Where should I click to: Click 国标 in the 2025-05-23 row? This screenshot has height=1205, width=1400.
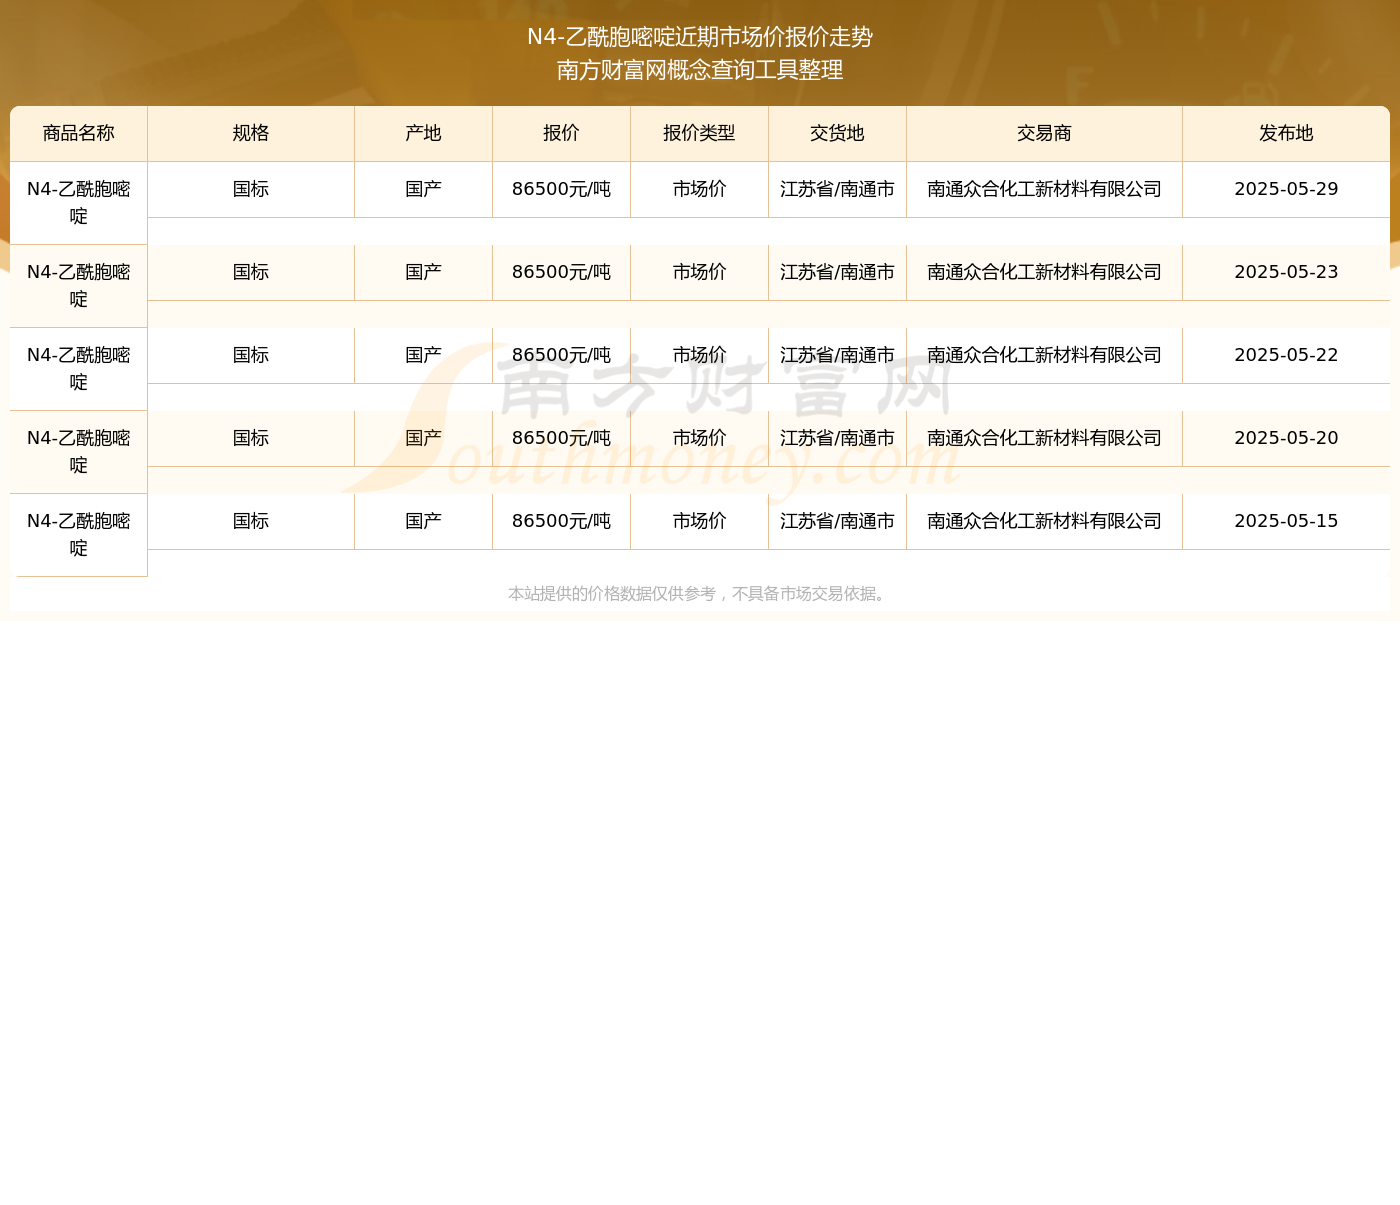coord(251,272)
